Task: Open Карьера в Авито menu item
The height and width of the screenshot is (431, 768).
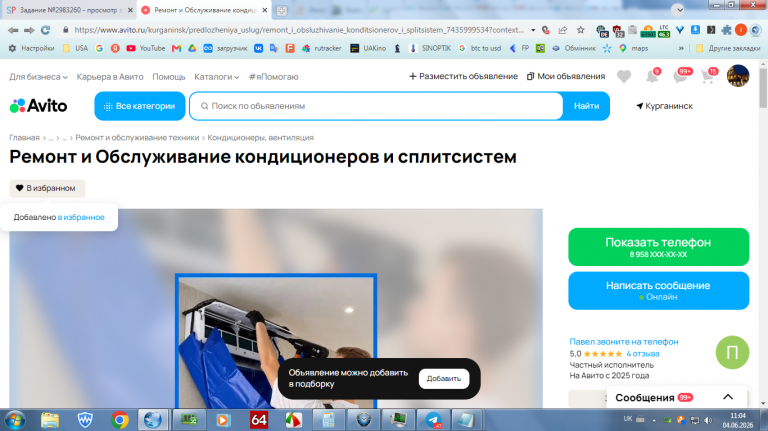Action: (110, 77)
